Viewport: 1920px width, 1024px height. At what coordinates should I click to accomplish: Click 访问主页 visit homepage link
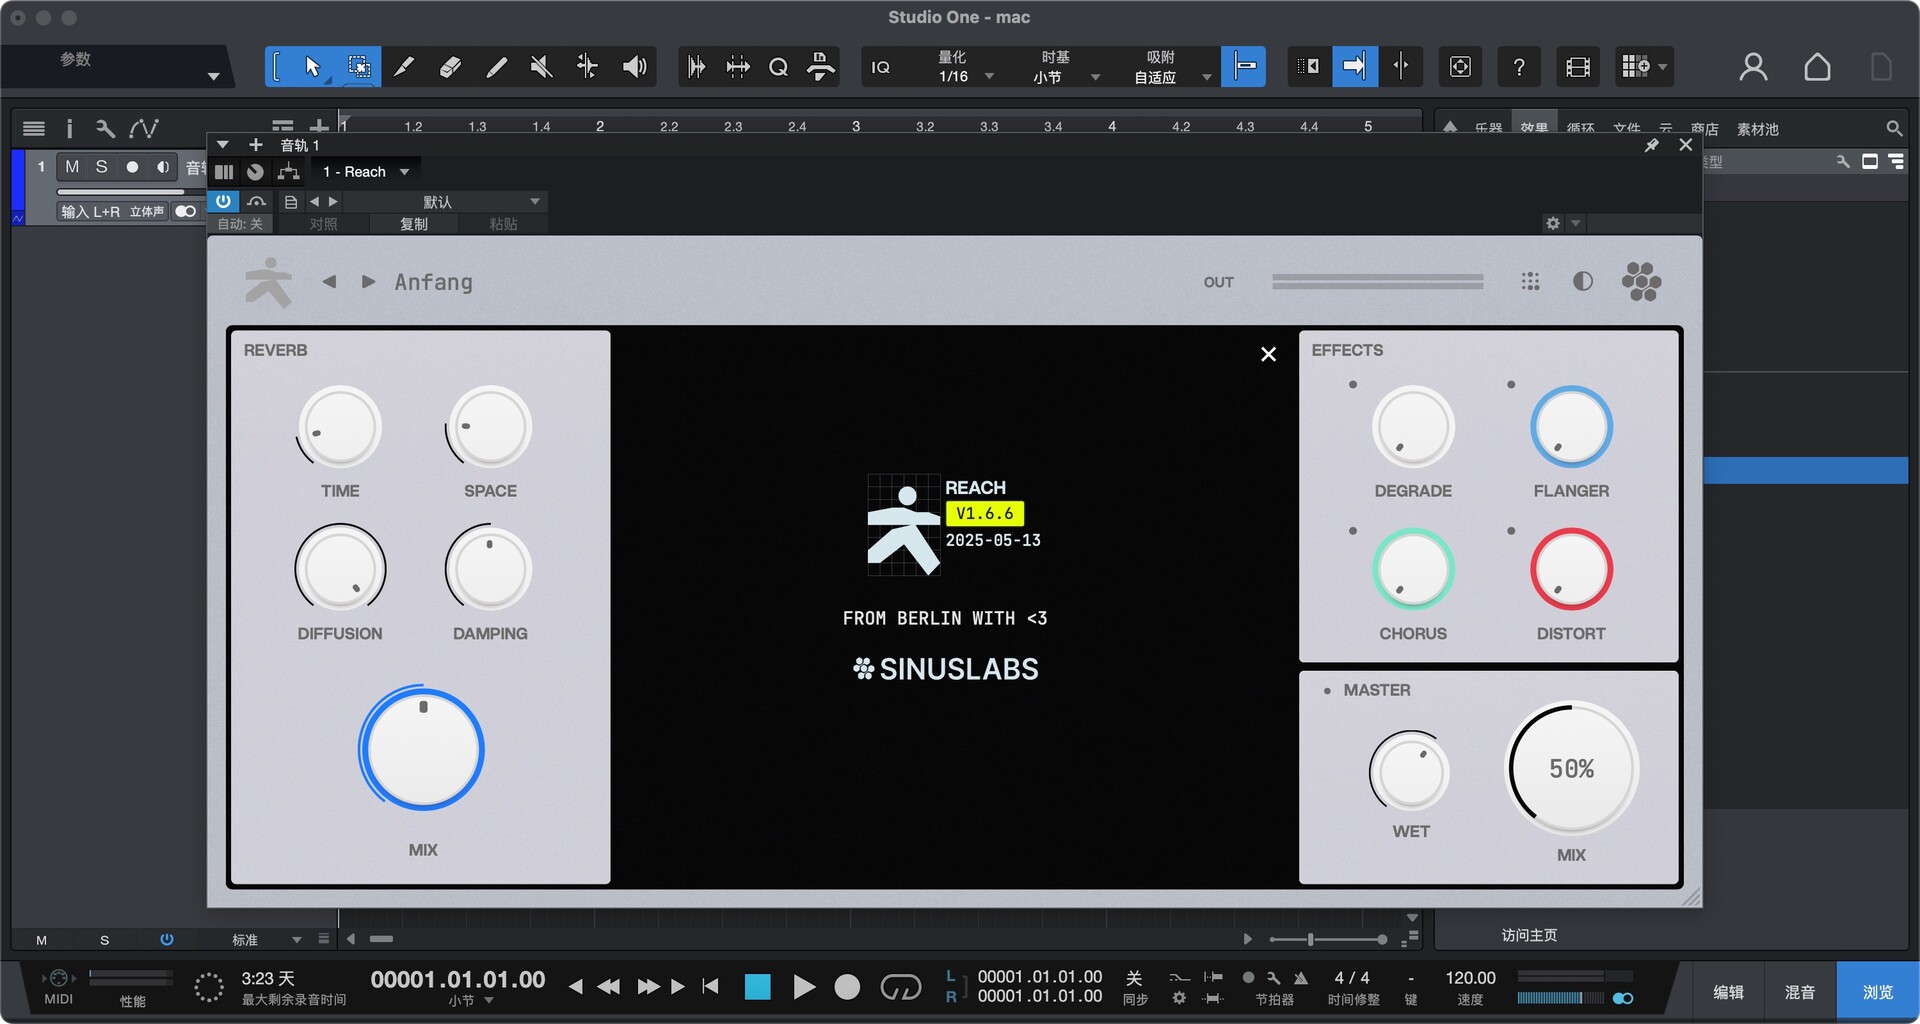point(1529,935)
